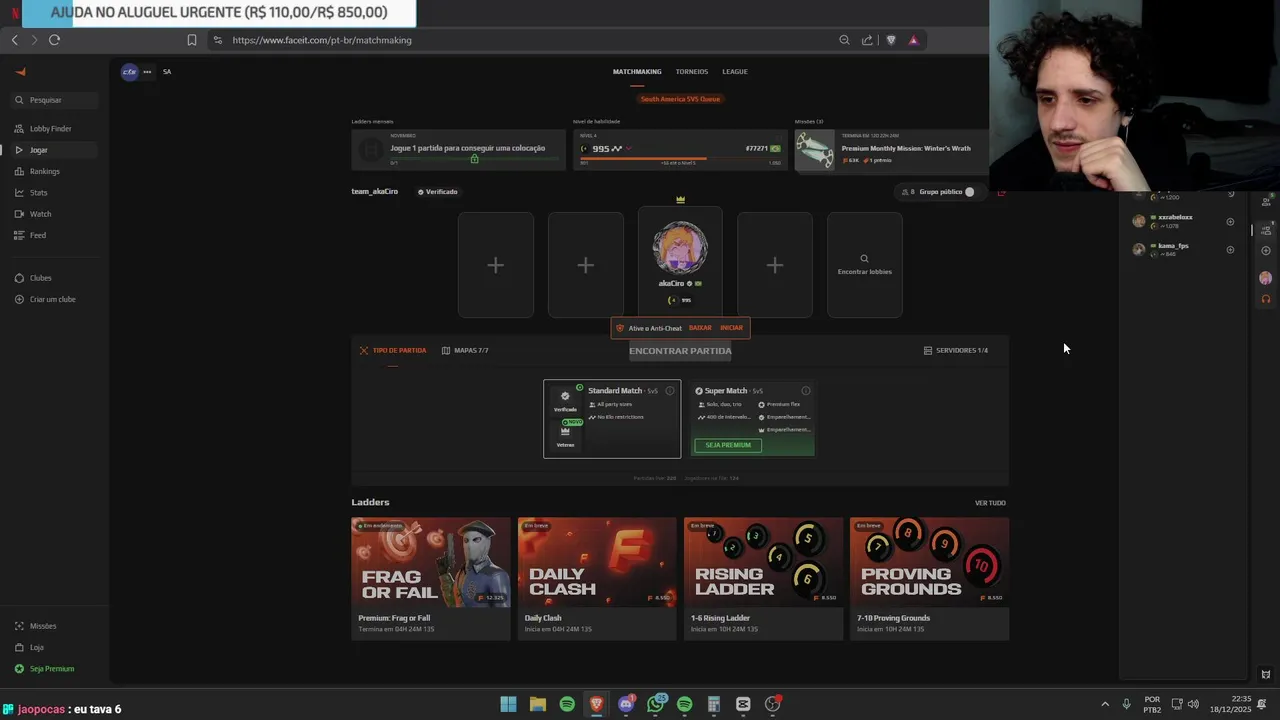Open the Pesquisar search field
1280x720 pixels.
[x=55, y=100]
